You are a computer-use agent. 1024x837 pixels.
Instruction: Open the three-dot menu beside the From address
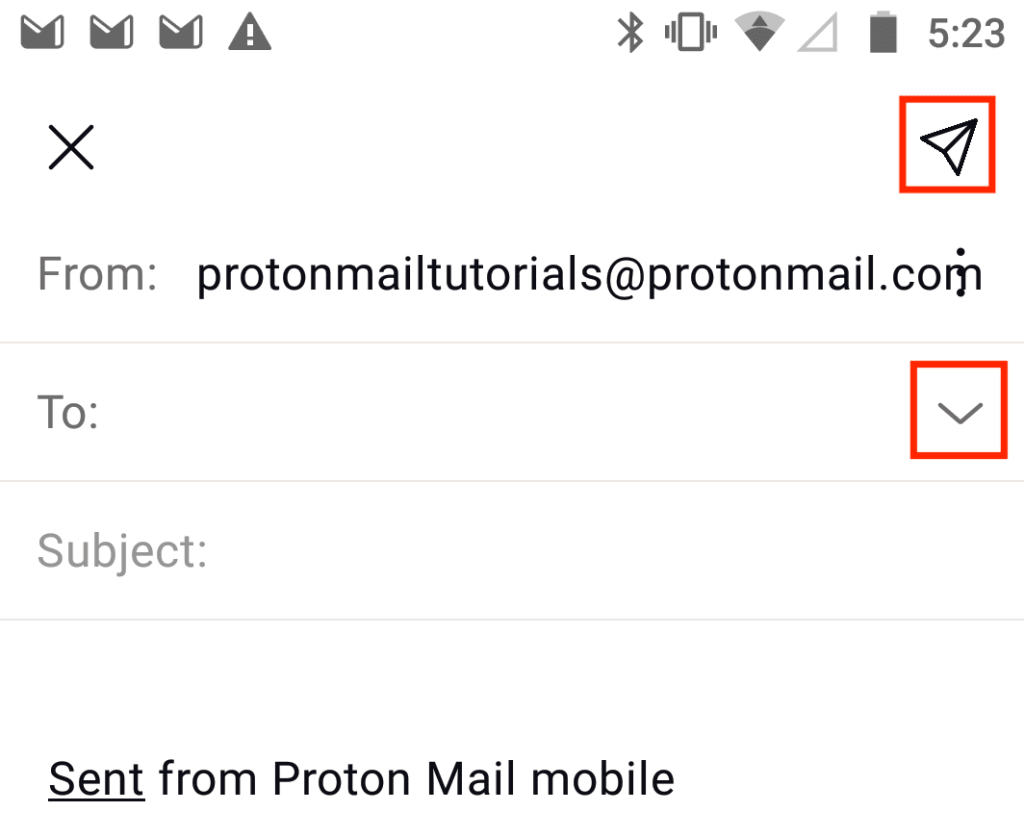[x=960, y=272]
